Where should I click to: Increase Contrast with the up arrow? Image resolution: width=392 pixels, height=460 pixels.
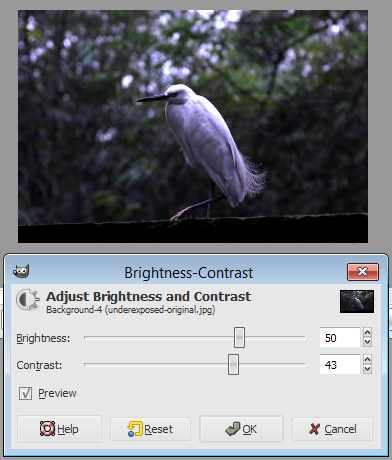tap(367, 359)
